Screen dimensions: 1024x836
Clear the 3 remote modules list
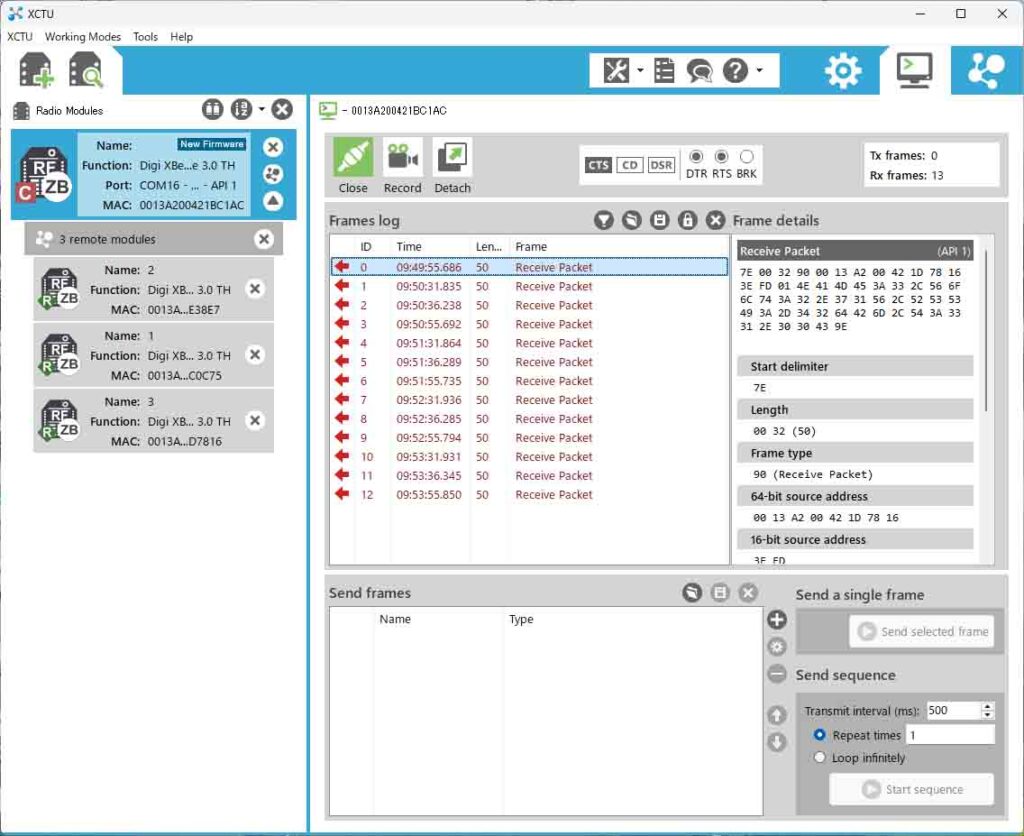(x=264, y=239)
